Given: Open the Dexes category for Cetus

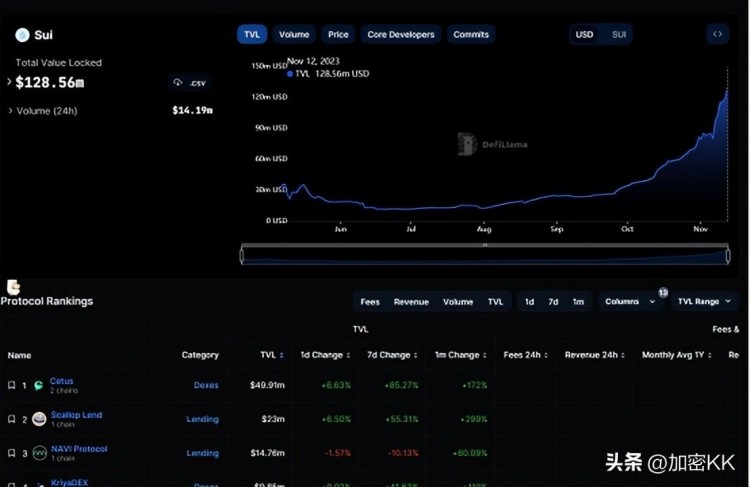Looking at the screenshot, I should pos(206,385).
